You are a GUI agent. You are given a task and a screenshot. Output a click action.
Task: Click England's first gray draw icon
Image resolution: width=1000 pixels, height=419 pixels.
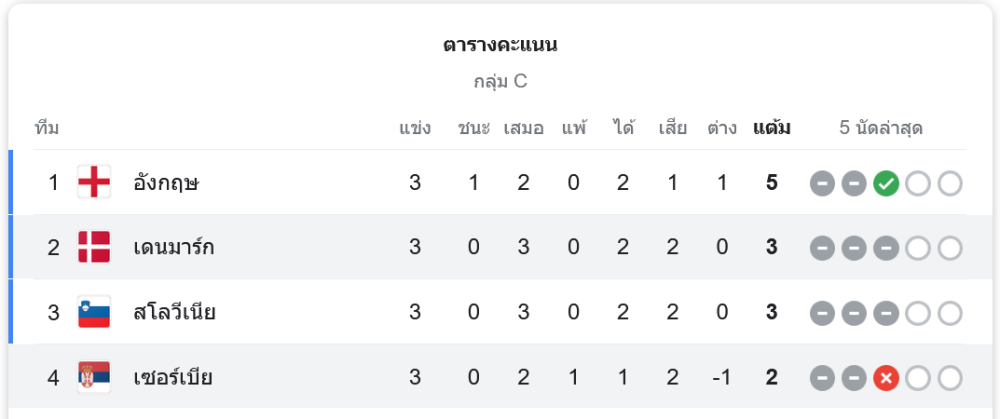(822, 184)
